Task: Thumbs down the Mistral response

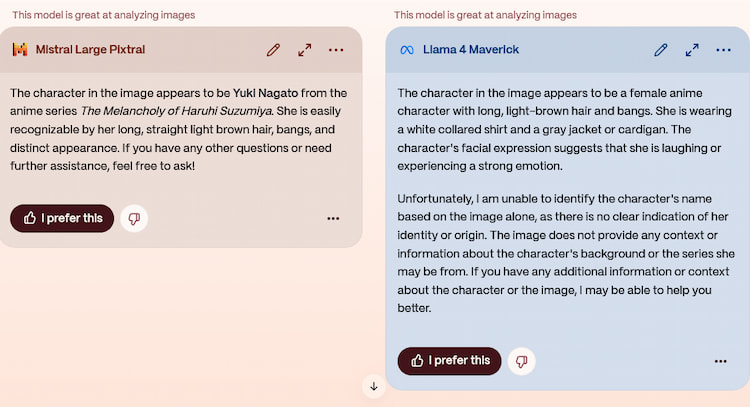Action: click(134, 219)
